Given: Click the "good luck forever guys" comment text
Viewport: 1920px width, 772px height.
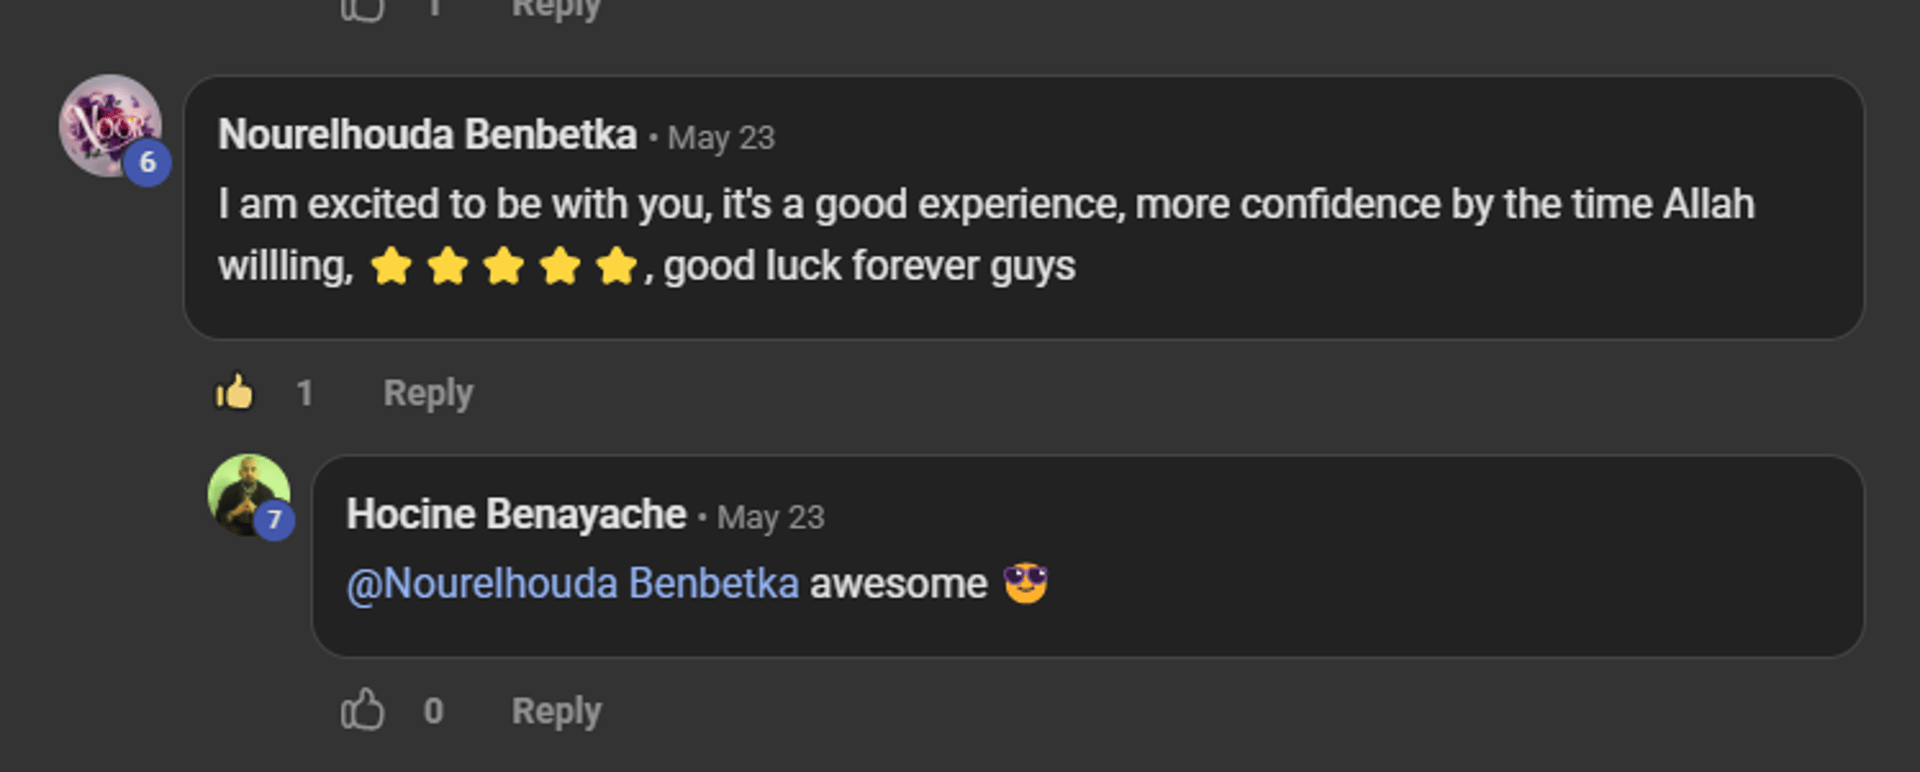Looking at the screenshot, I should pos(868,267).
